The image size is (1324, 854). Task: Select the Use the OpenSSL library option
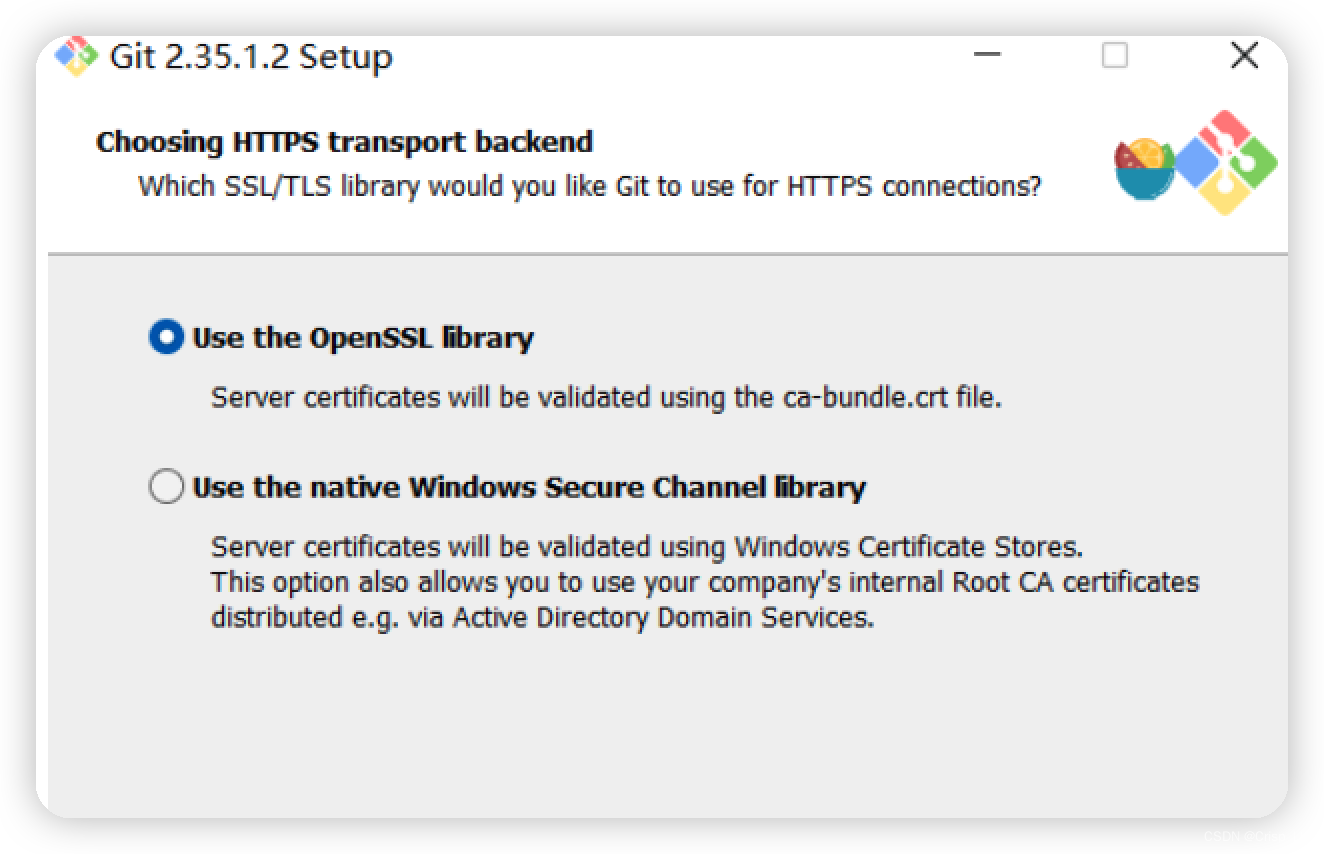tap(166, 337)
